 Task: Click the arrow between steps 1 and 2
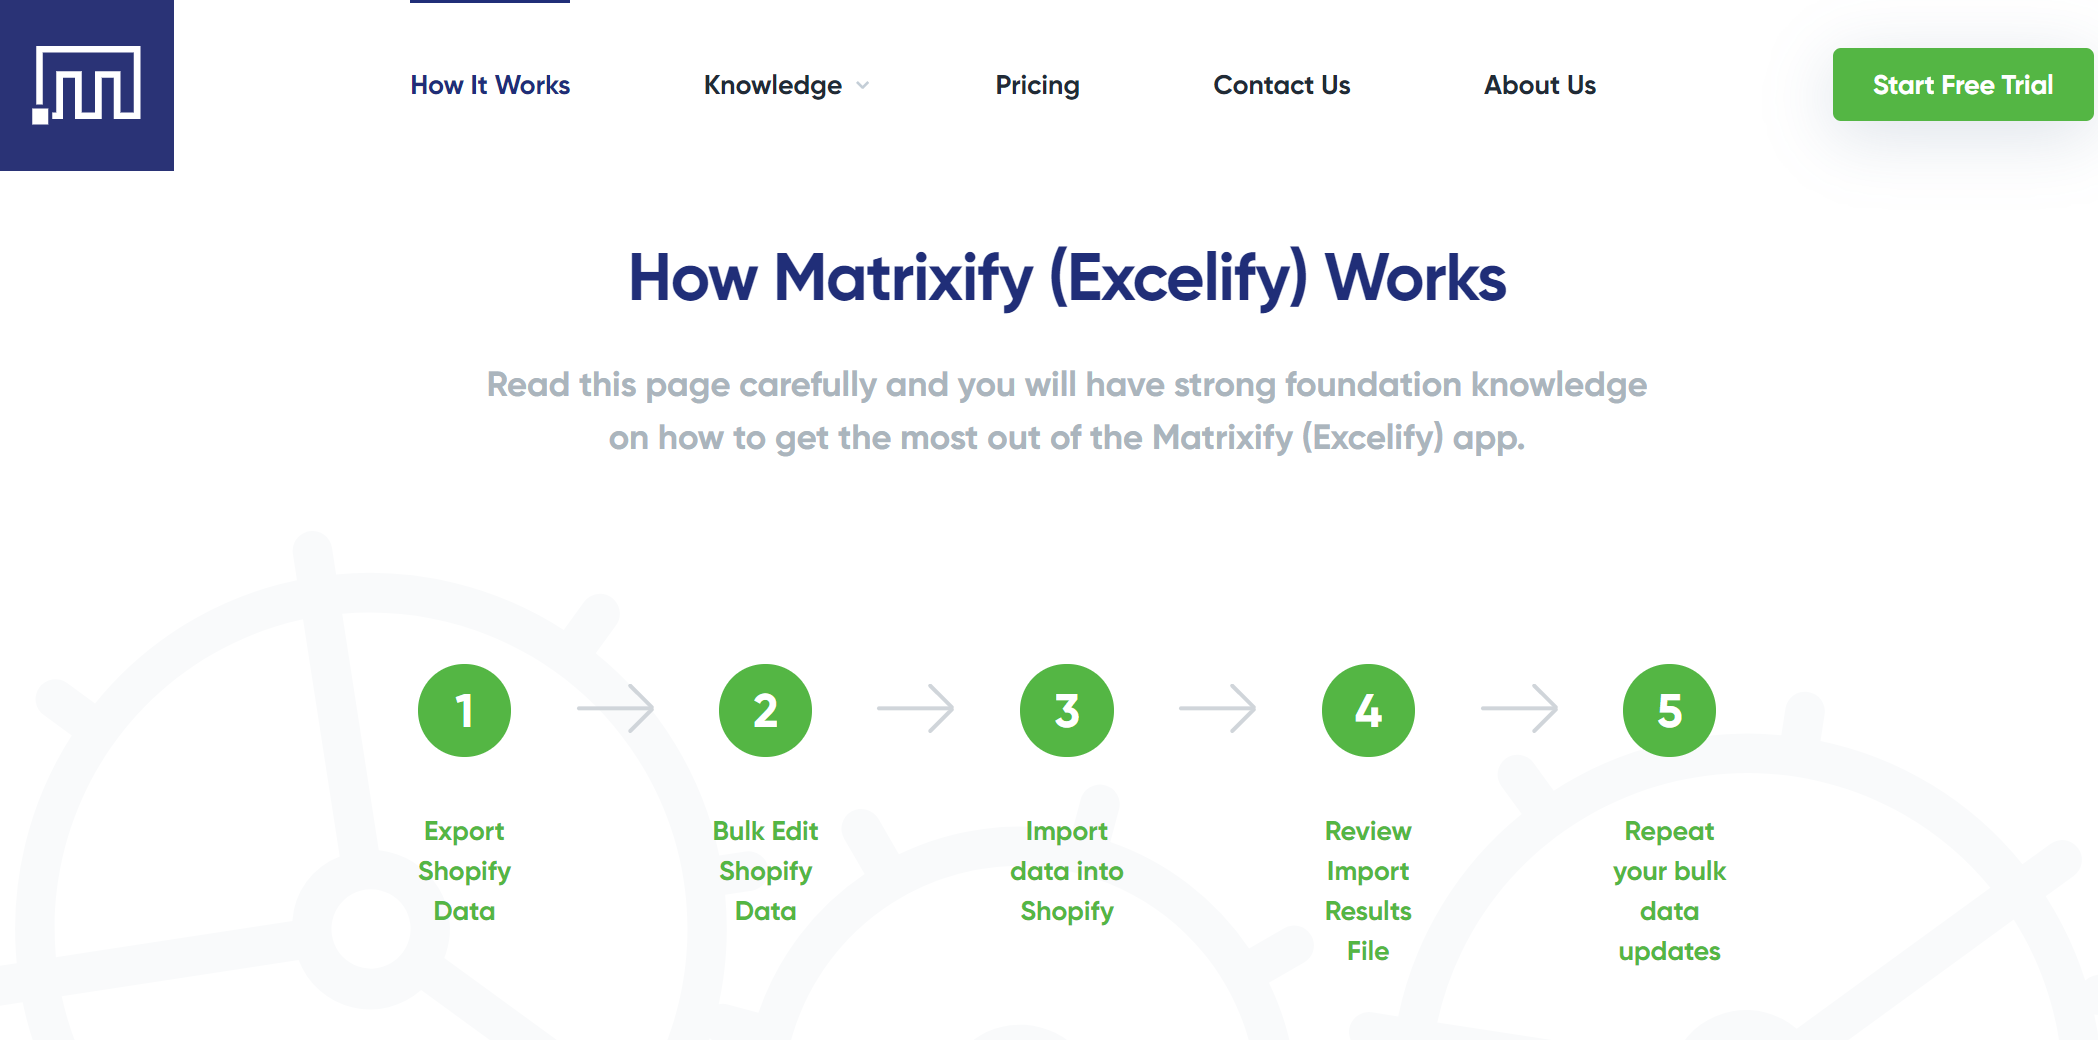pos(613,709)
